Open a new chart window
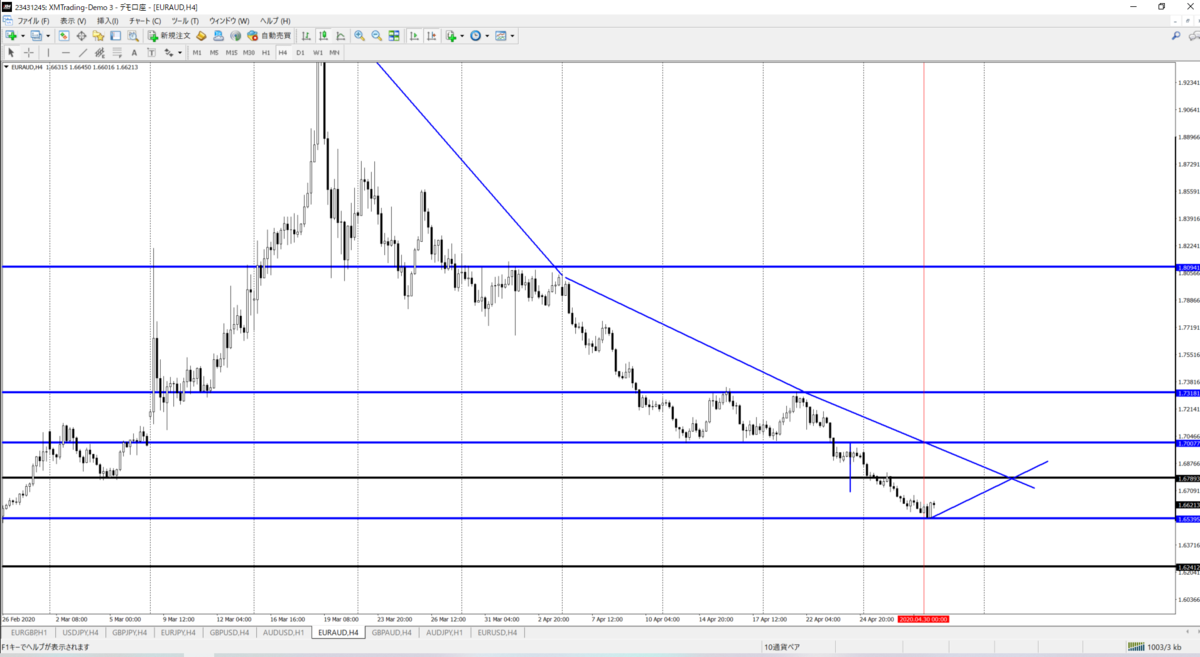This screenshot has height=657, width=1200. pos(10,36)
